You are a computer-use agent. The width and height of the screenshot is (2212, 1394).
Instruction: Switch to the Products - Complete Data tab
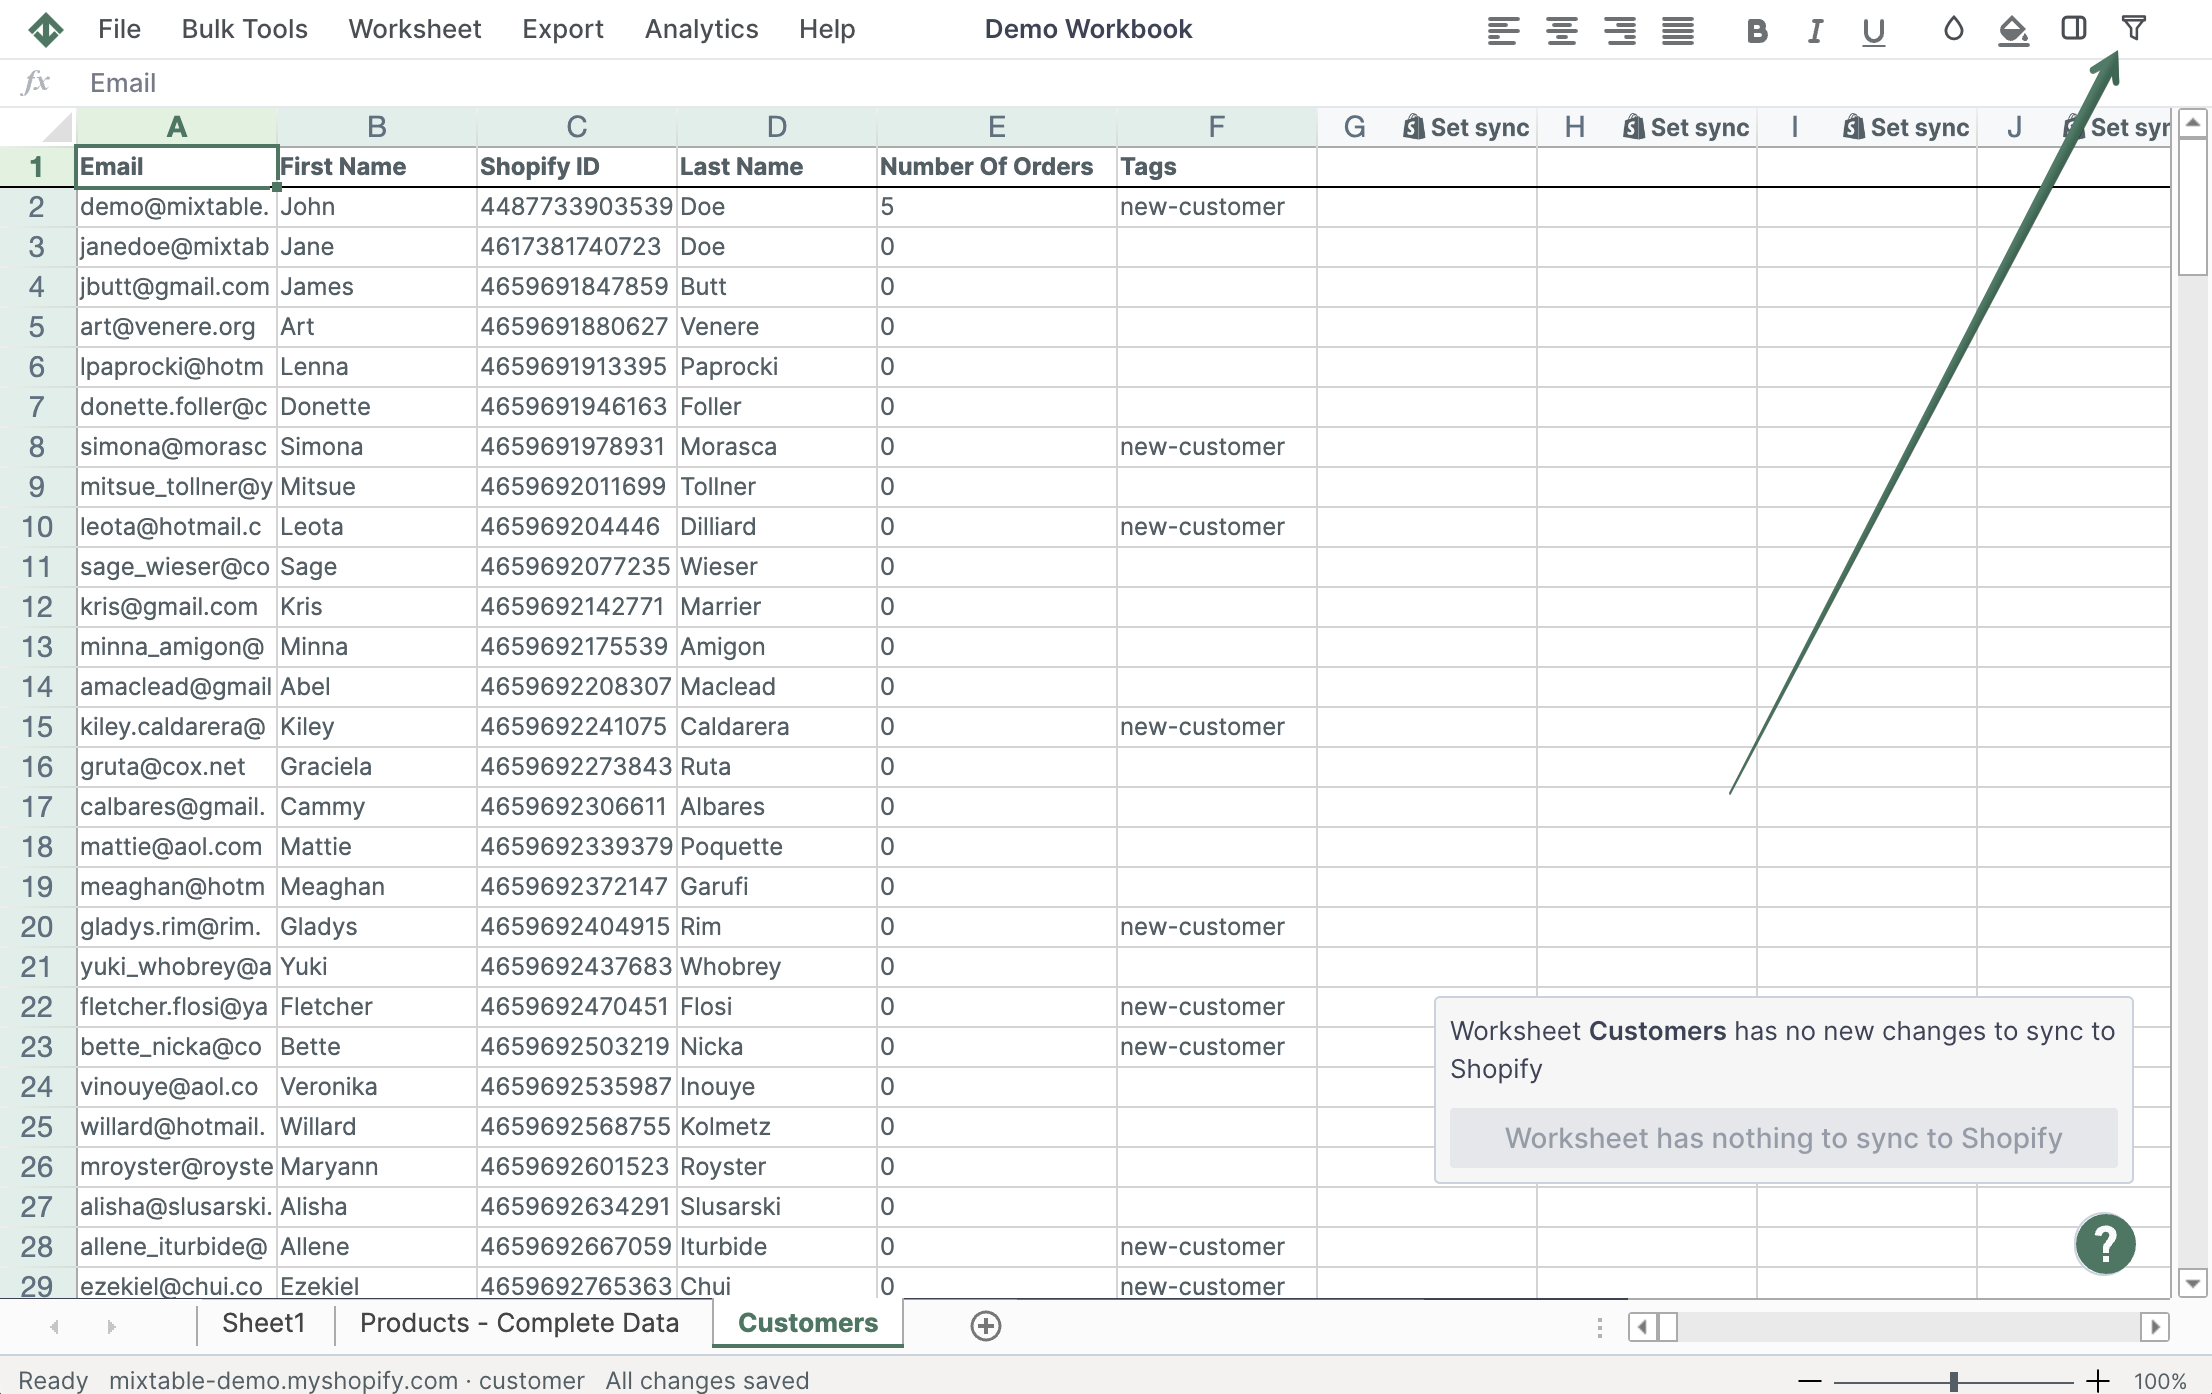(x=520, y=1323)
